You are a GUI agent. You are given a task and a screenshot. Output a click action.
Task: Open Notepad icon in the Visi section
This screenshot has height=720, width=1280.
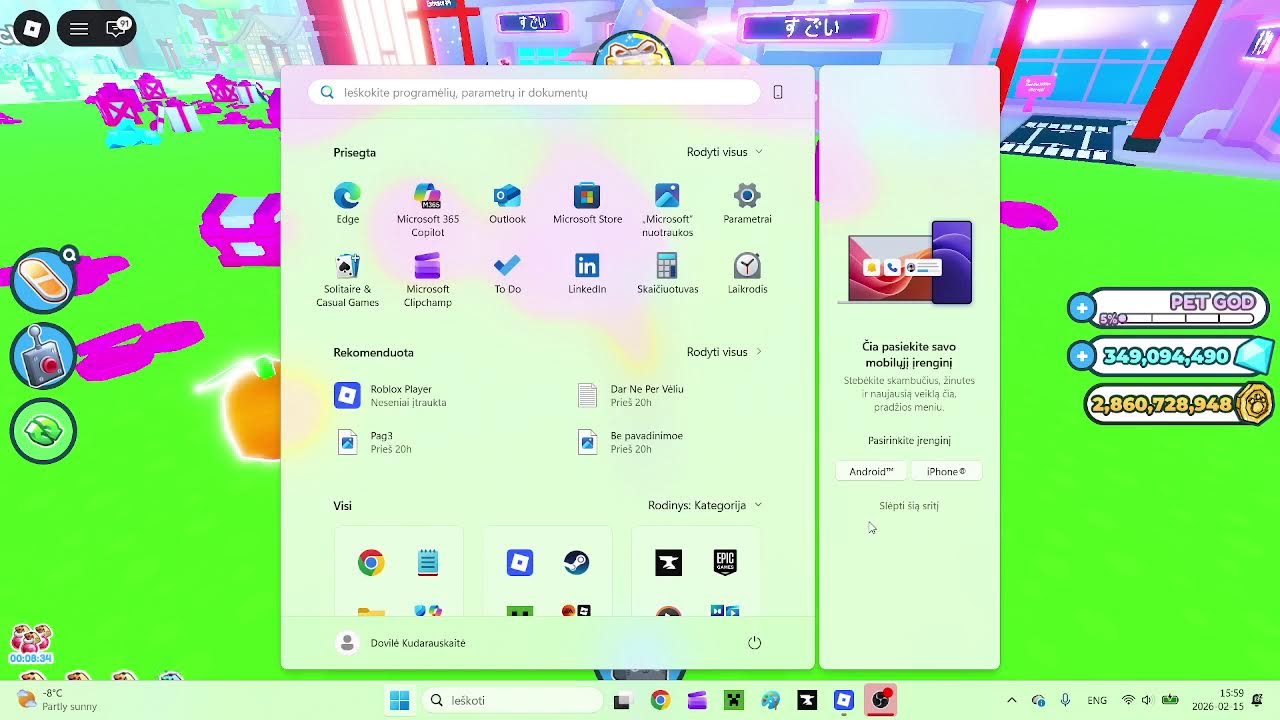pyautogui.click(x=428, y=563)
